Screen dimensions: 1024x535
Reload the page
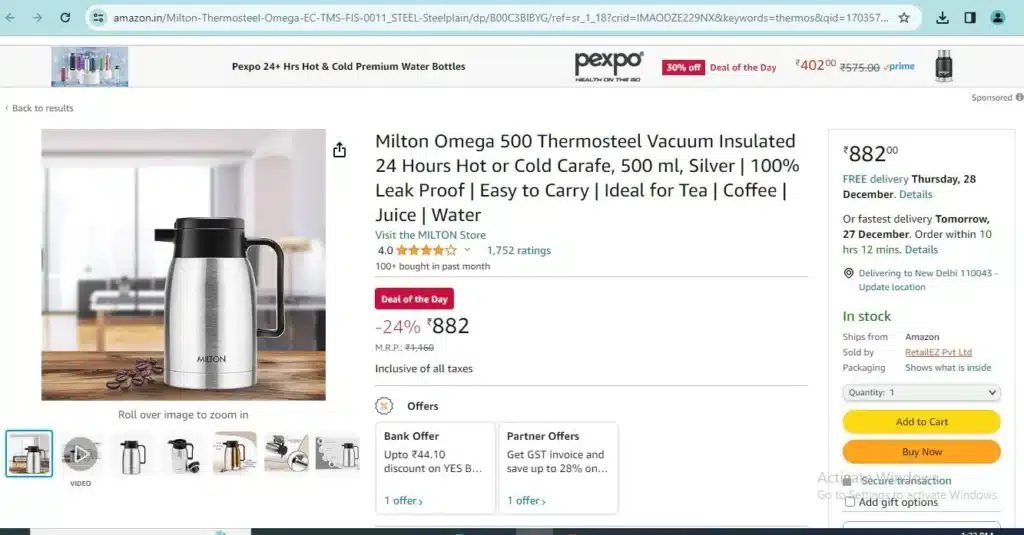click(x=65, y=18)
